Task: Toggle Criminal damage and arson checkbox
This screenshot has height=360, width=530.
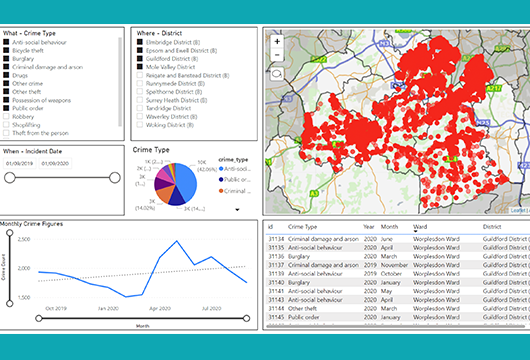Action: point(6,67)
